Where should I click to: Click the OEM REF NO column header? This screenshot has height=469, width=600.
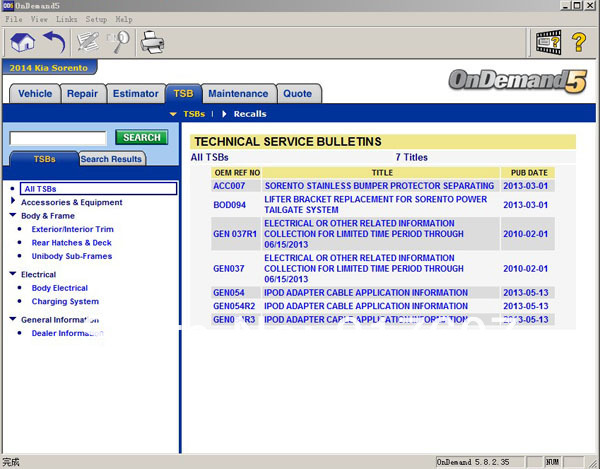coord(237,173)
